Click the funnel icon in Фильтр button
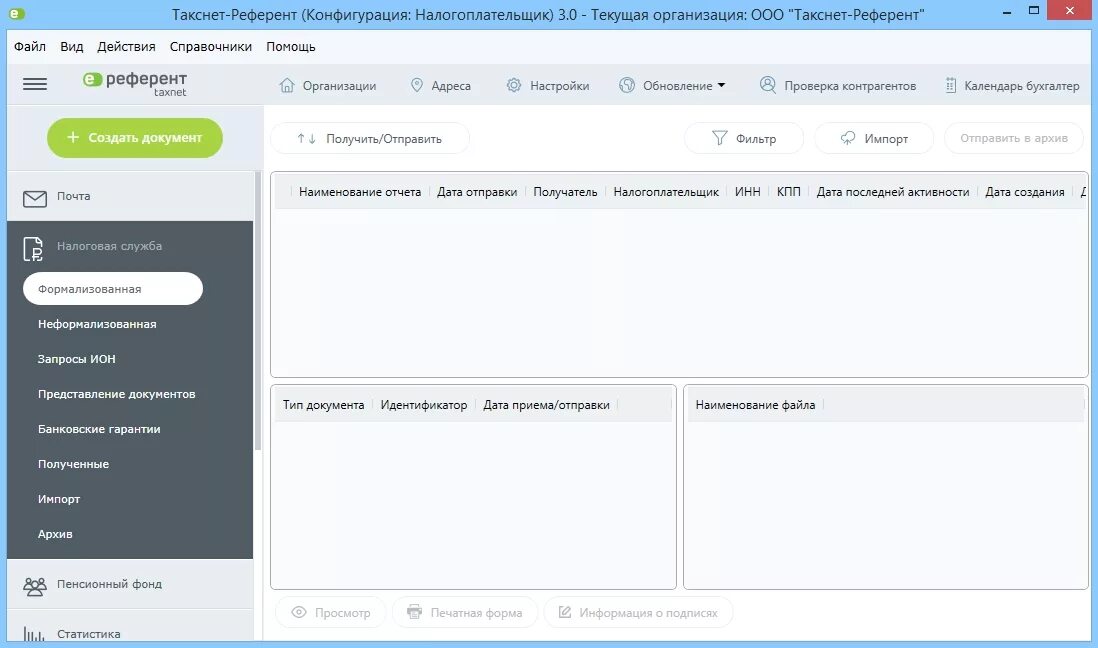Viewport: 1098px width, 648px height. [719, 138]
